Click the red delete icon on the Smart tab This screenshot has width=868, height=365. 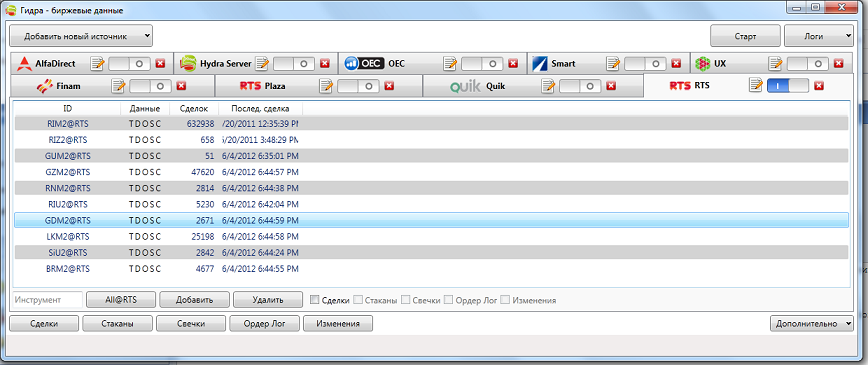coord(676,64)
